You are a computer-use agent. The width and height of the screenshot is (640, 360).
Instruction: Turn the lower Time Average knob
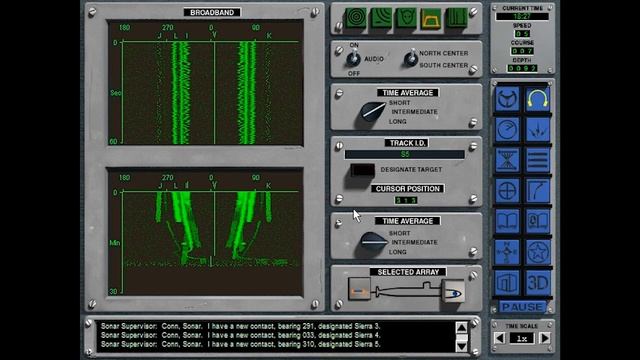[x=373, y=242]
